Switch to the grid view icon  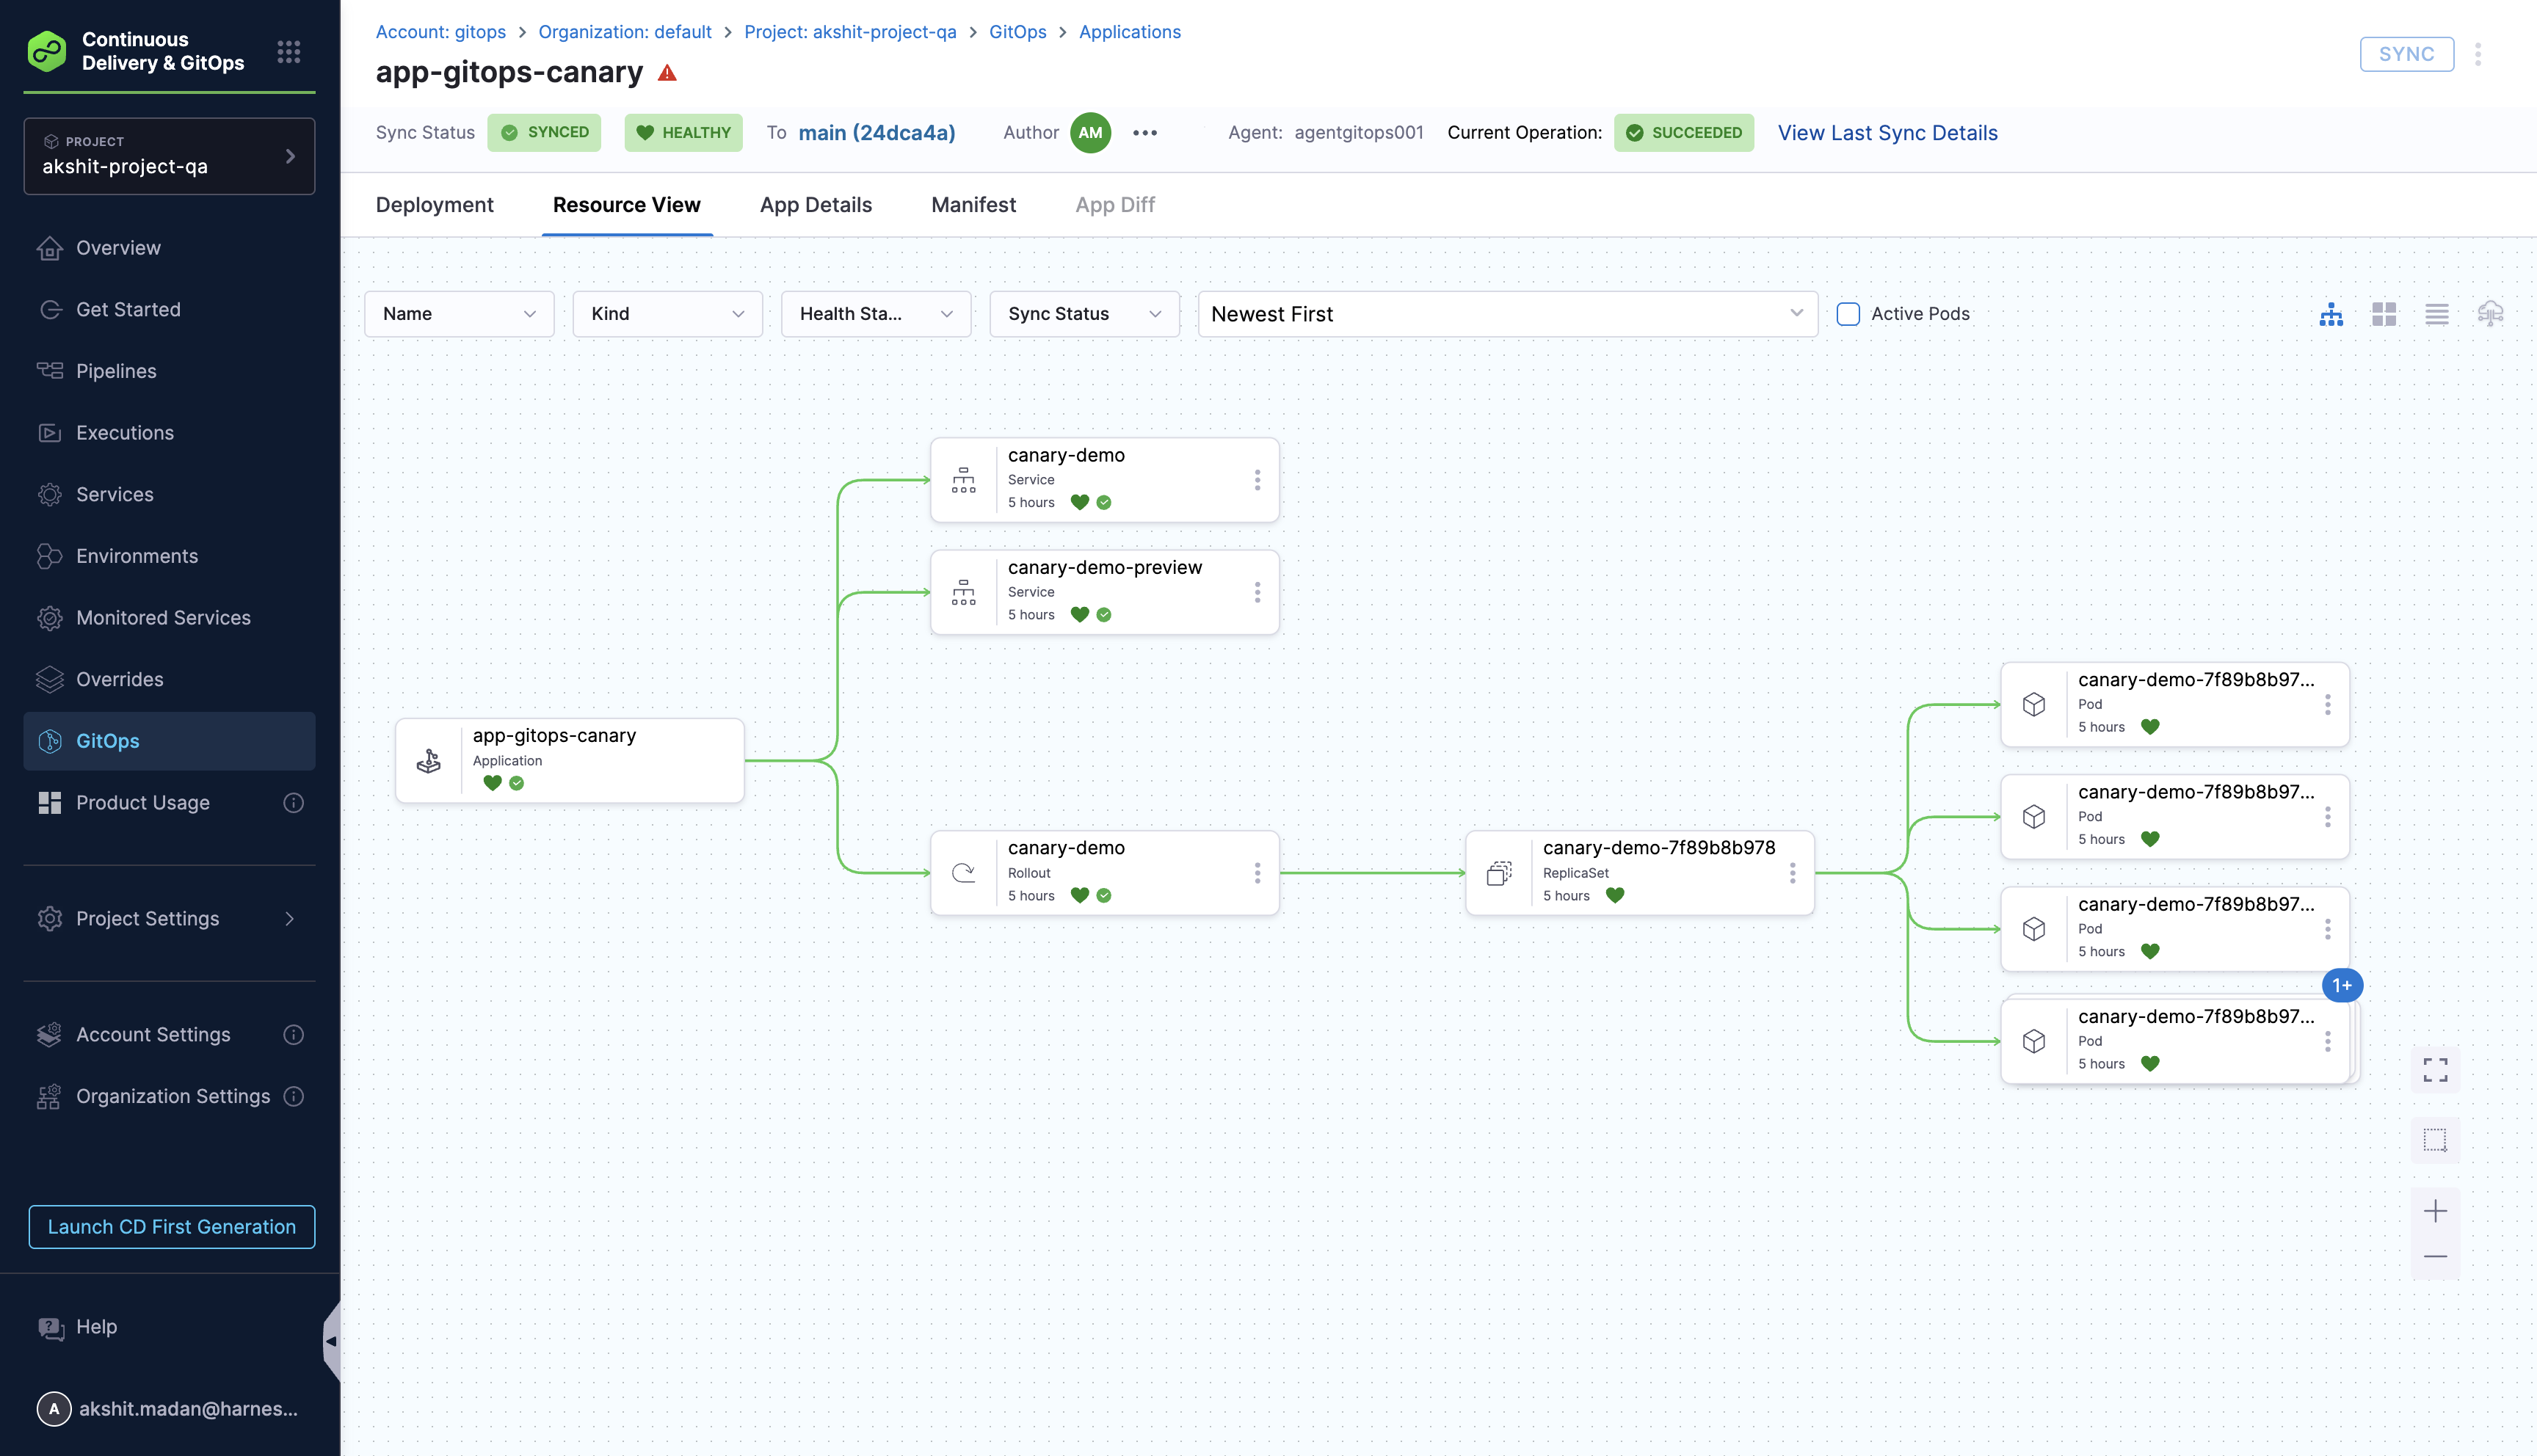2384,313
